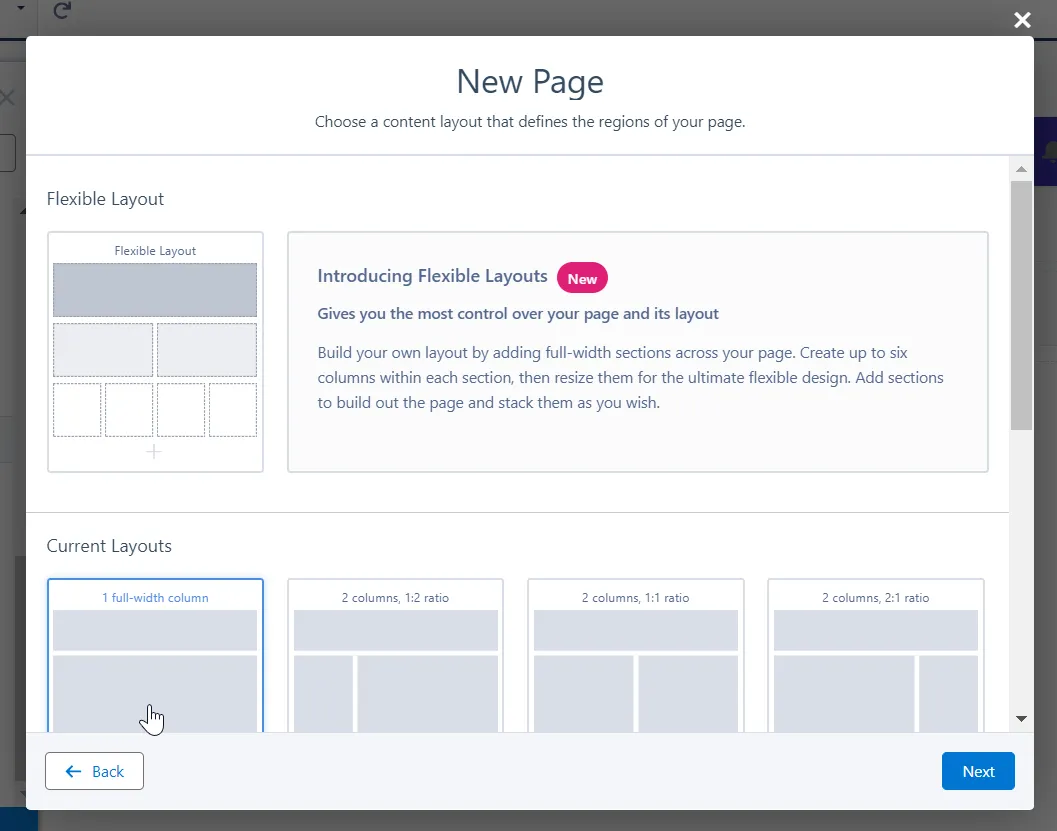
Task: Choose the 2 columns, 2:1 ratio layout
Action: click(x=875, y=655)
